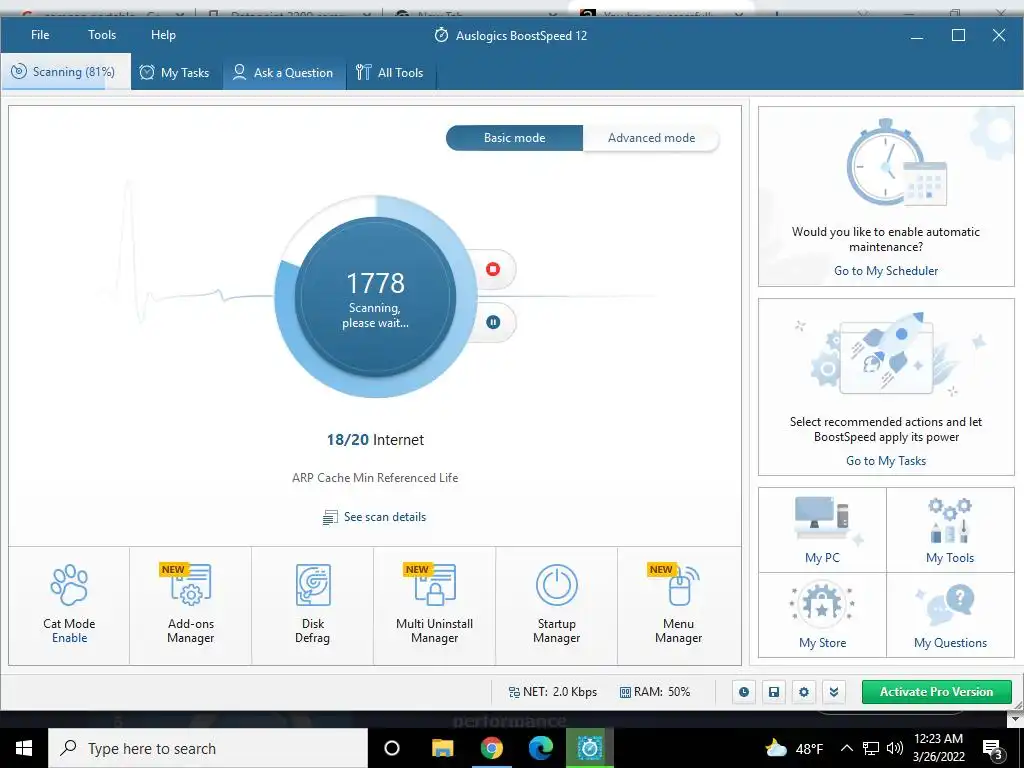Click the clock scheduler icon in status bar

coord(744,692)
